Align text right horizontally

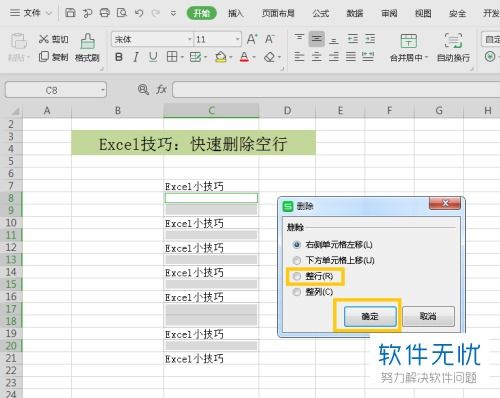pos(334,57)
